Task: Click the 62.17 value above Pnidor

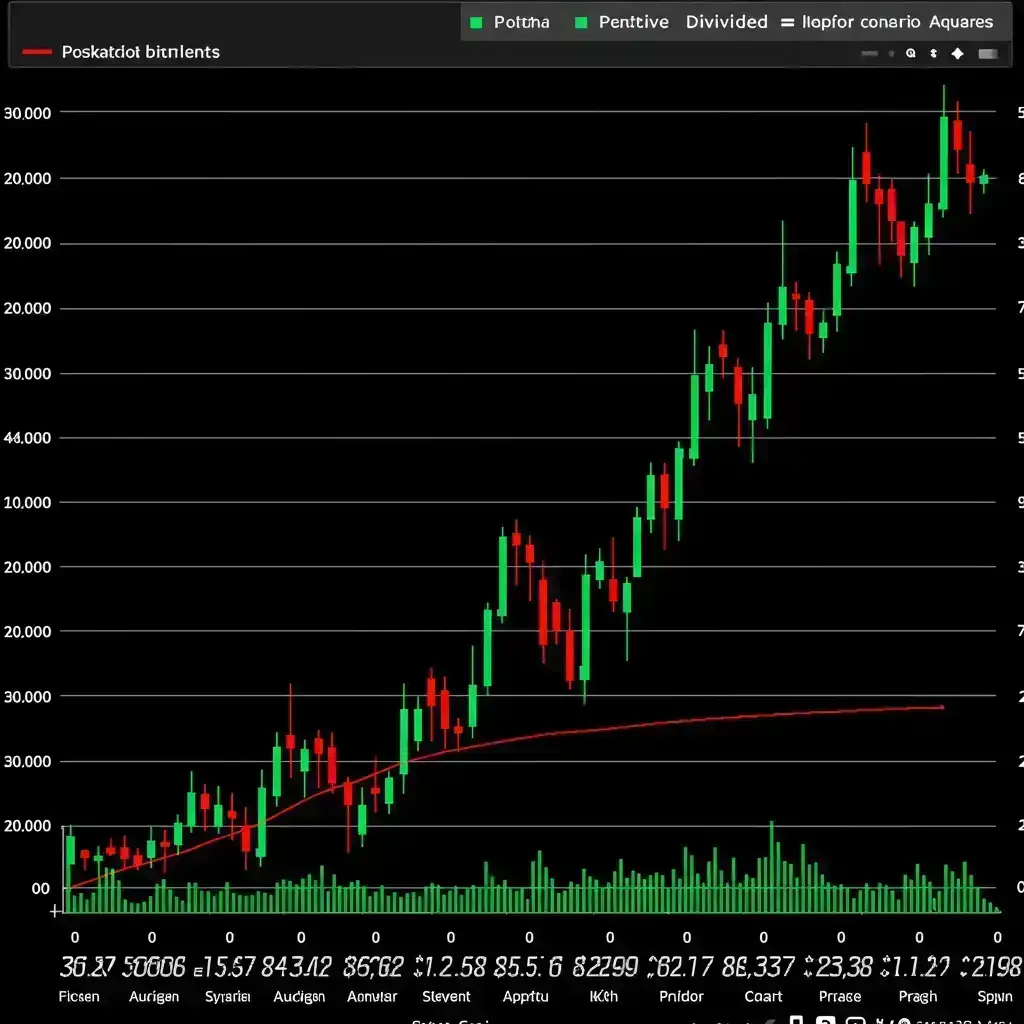Action: click(680, 967)
